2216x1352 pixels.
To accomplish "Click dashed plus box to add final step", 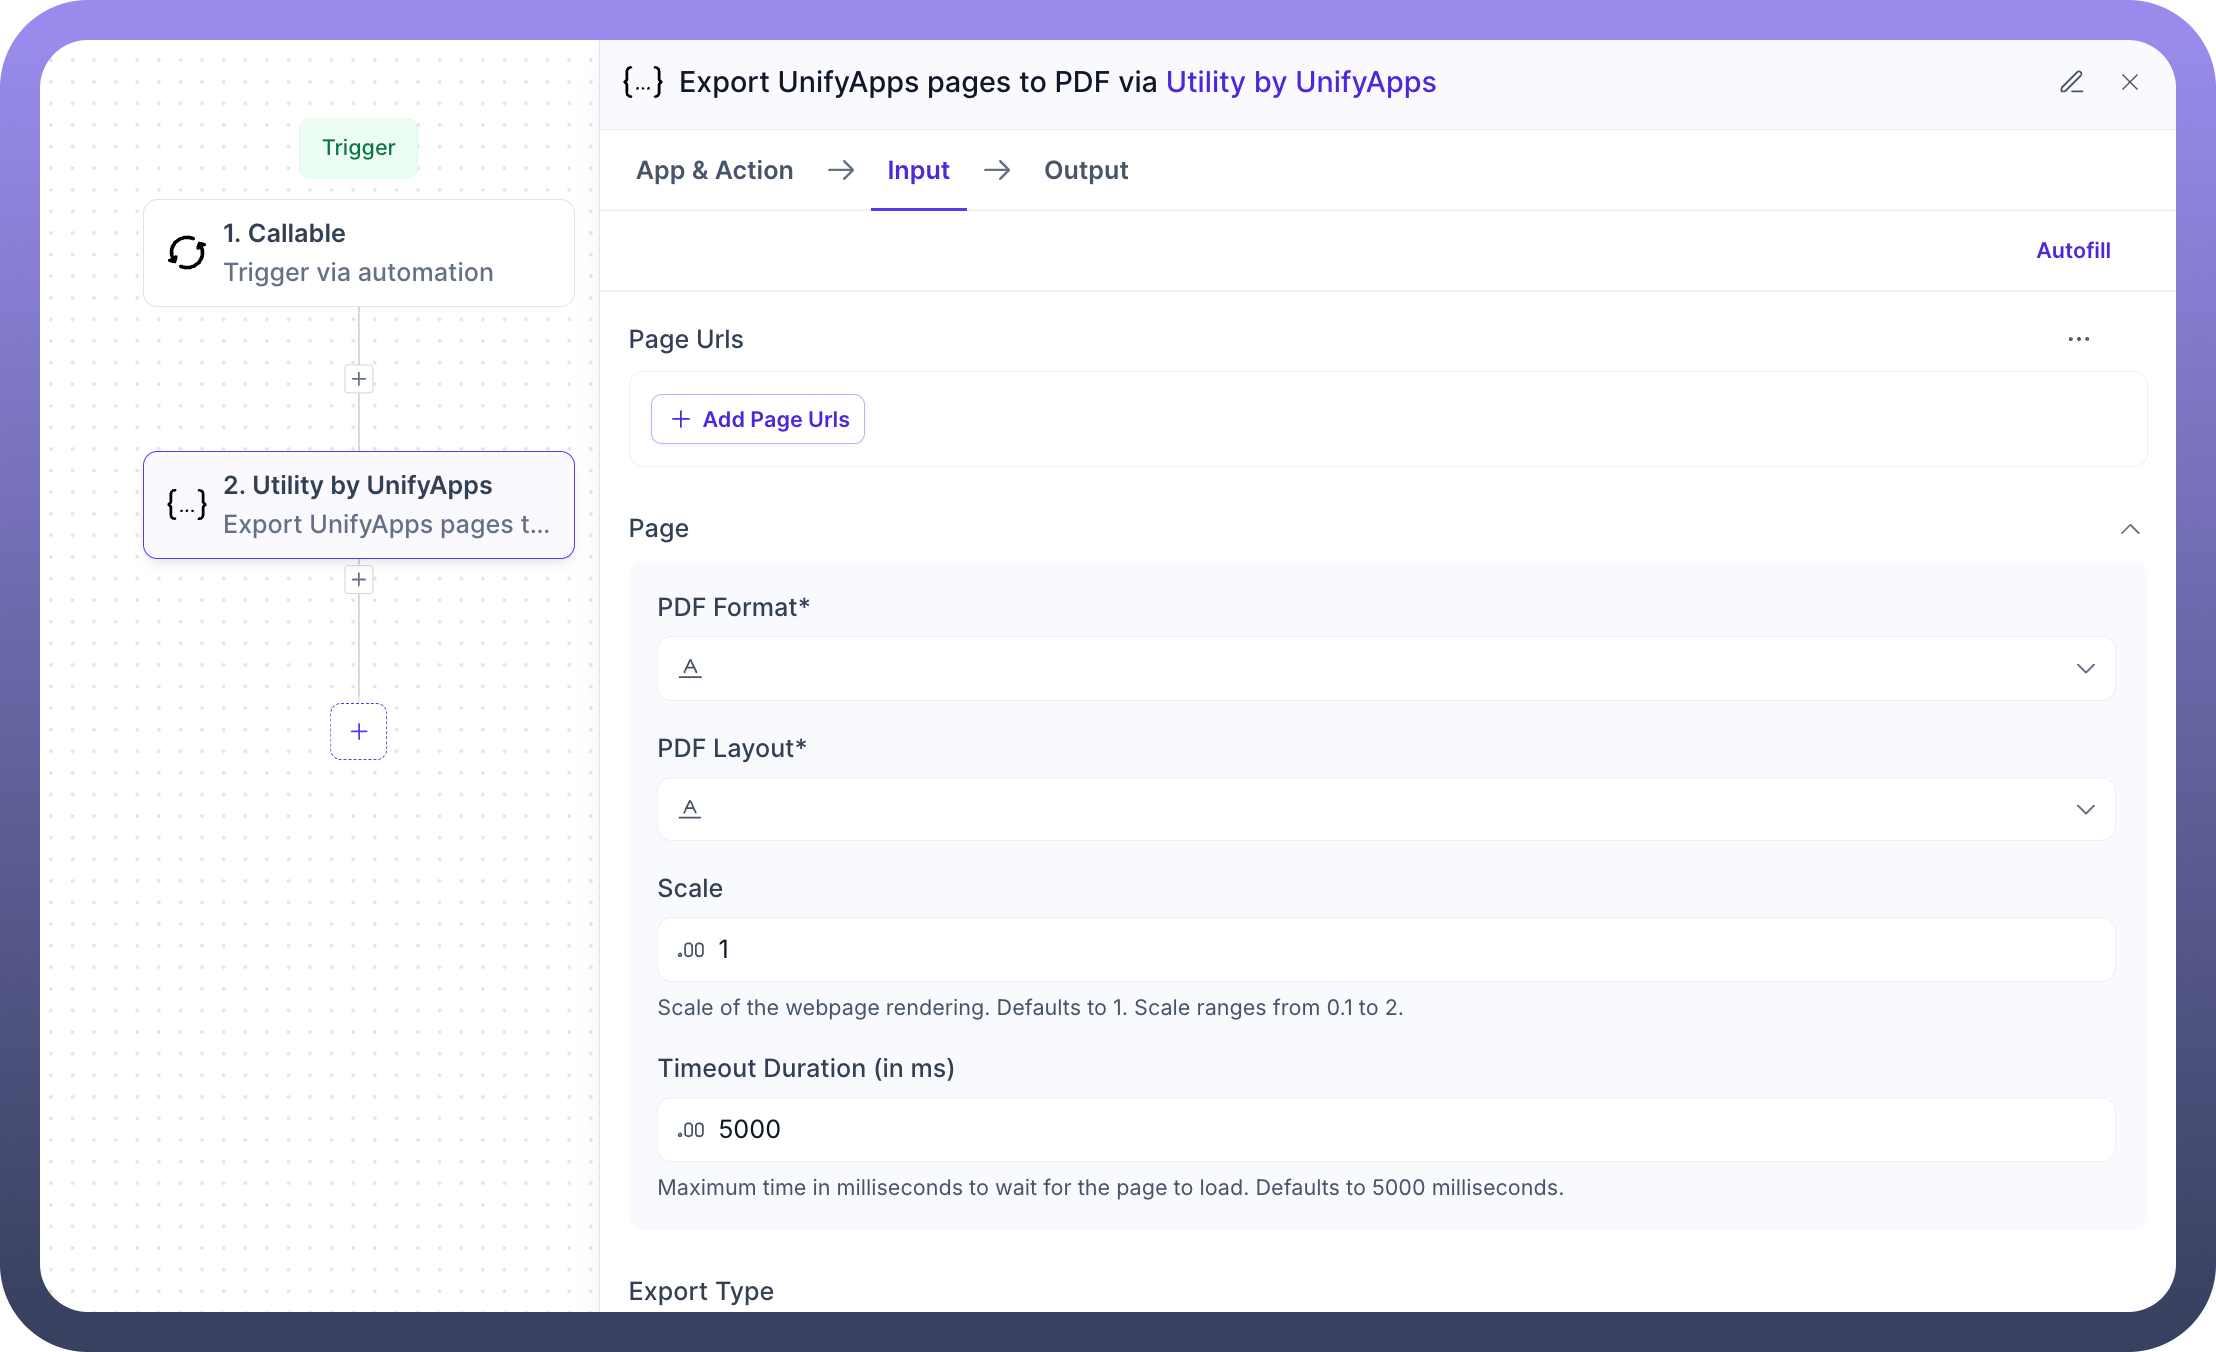I will click(359, 731).
